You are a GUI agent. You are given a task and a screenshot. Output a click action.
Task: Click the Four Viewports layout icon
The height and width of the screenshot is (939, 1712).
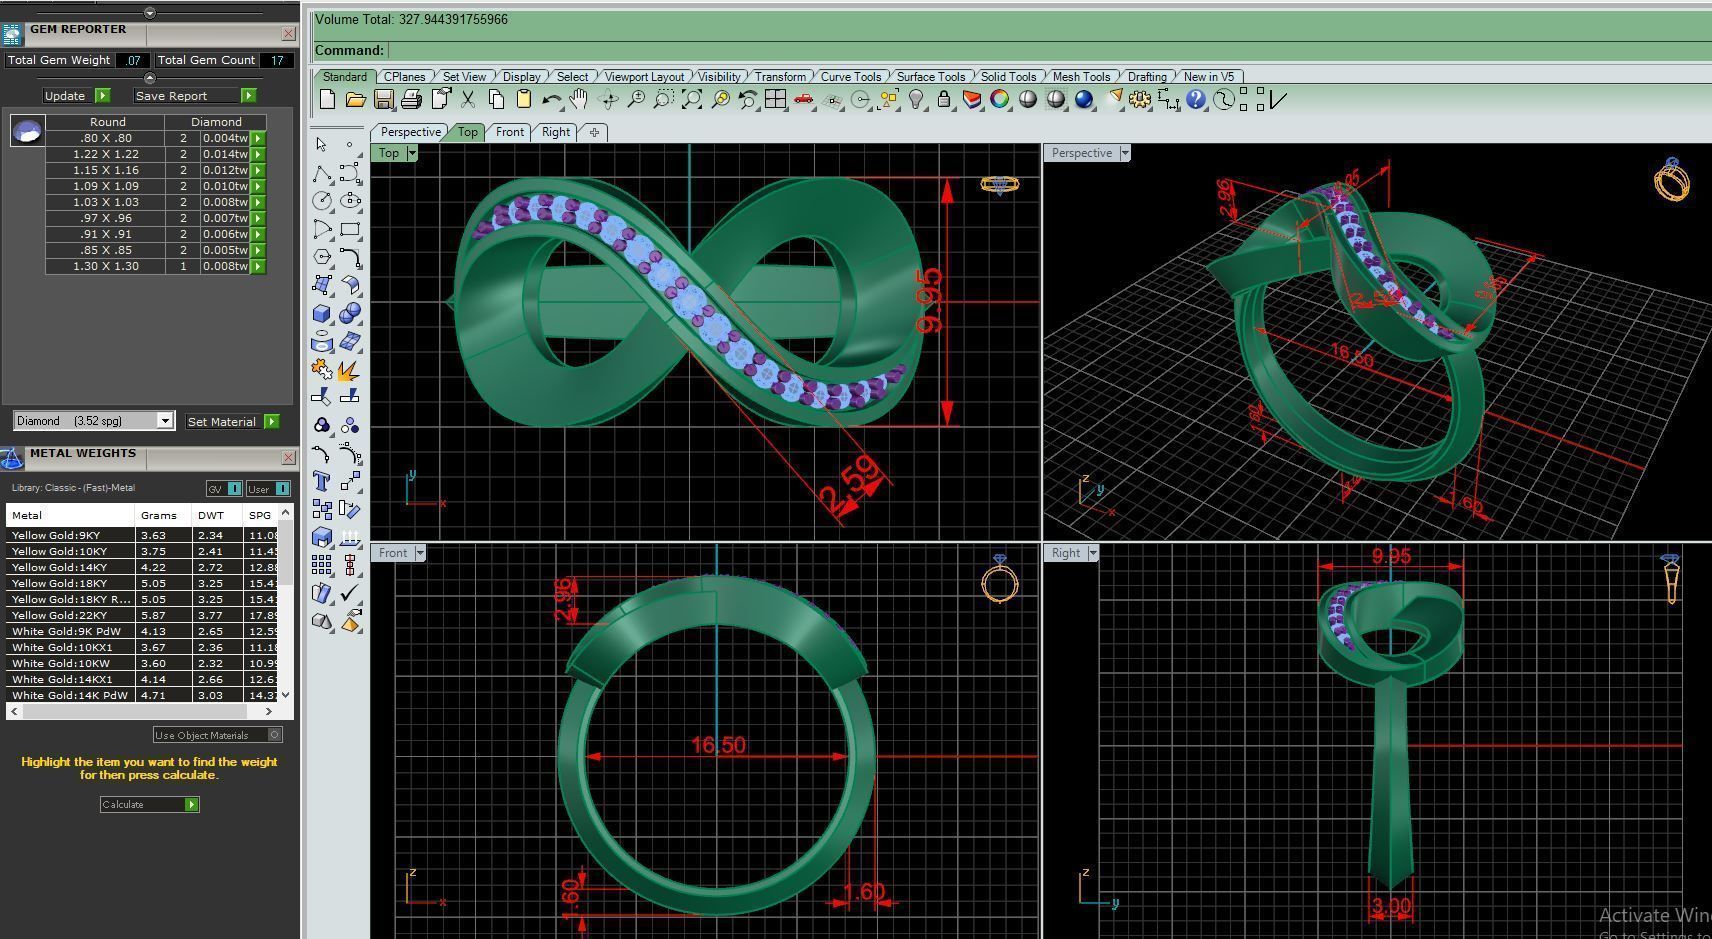(x=775, y=99)
